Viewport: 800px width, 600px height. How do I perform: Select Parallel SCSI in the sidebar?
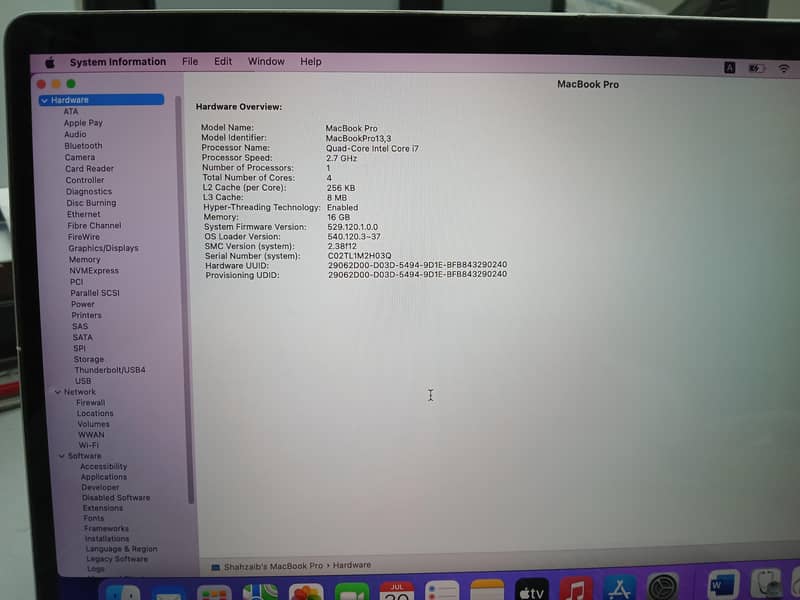[x=95, y=293]
